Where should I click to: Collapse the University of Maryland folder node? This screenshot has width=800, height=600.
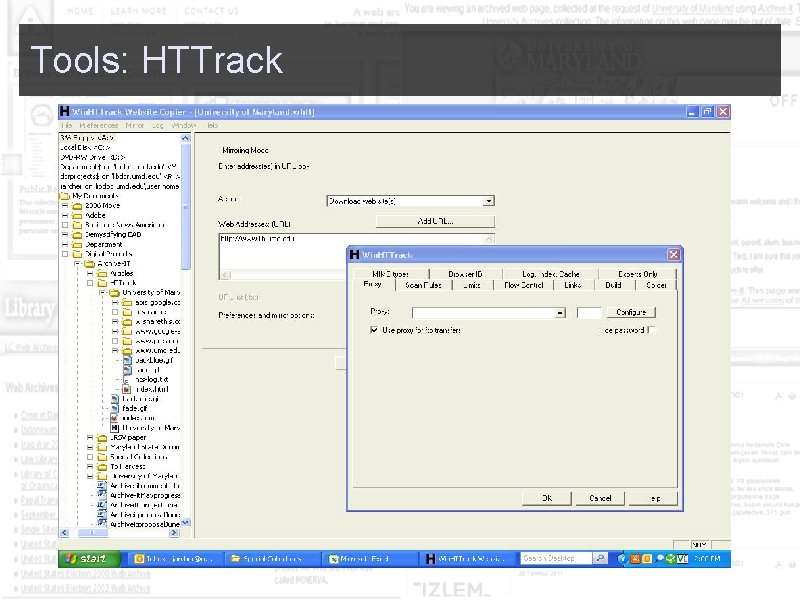[x=103, y=292]
